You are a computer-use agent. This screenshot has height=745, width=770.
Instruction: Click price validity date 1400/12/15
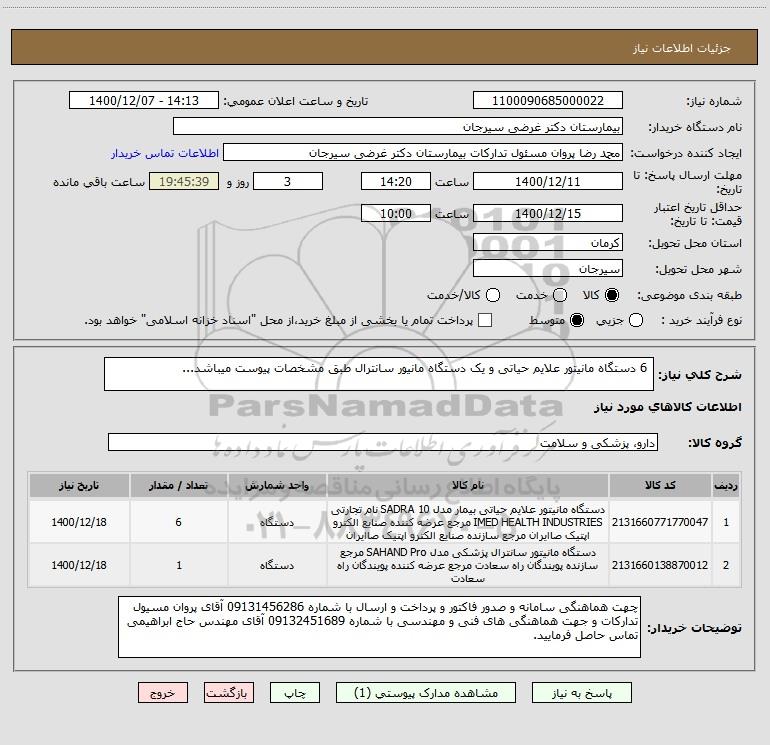[548, 213]
